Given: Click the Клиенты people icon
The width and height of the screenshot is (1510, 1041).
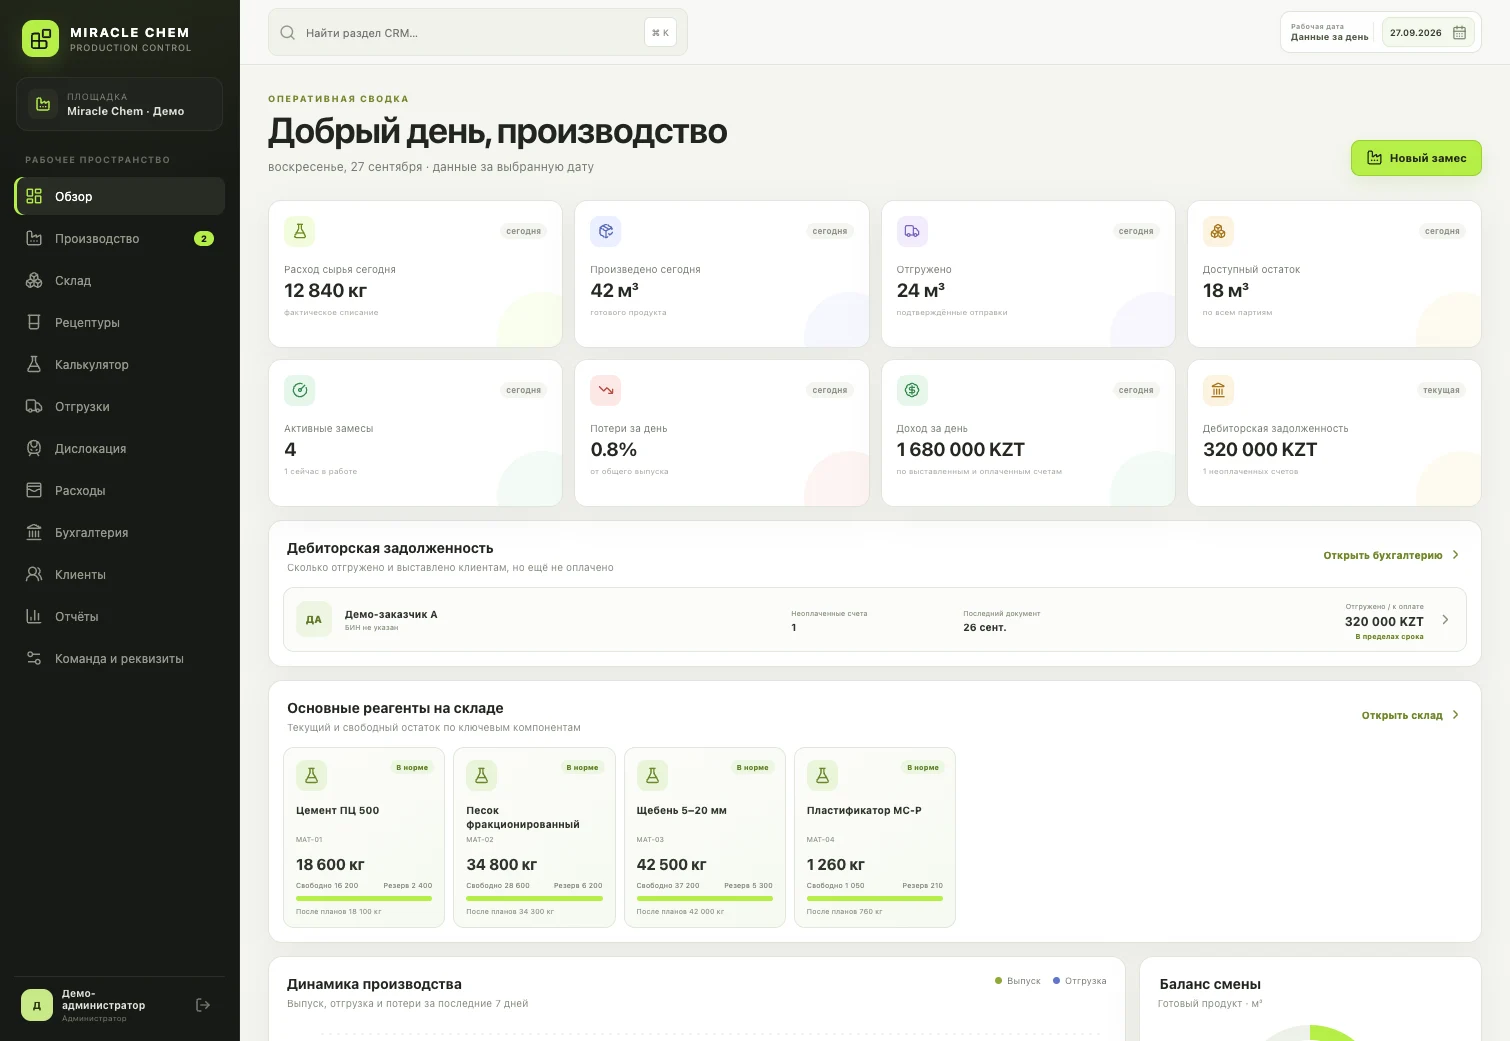Looking at the screenshot, I should tap(34, 574).
